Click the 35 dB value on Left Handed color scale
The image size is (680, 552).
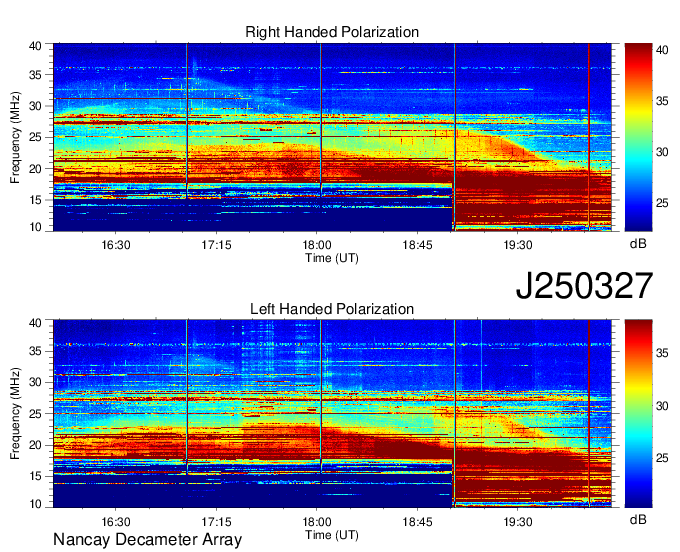662,353
